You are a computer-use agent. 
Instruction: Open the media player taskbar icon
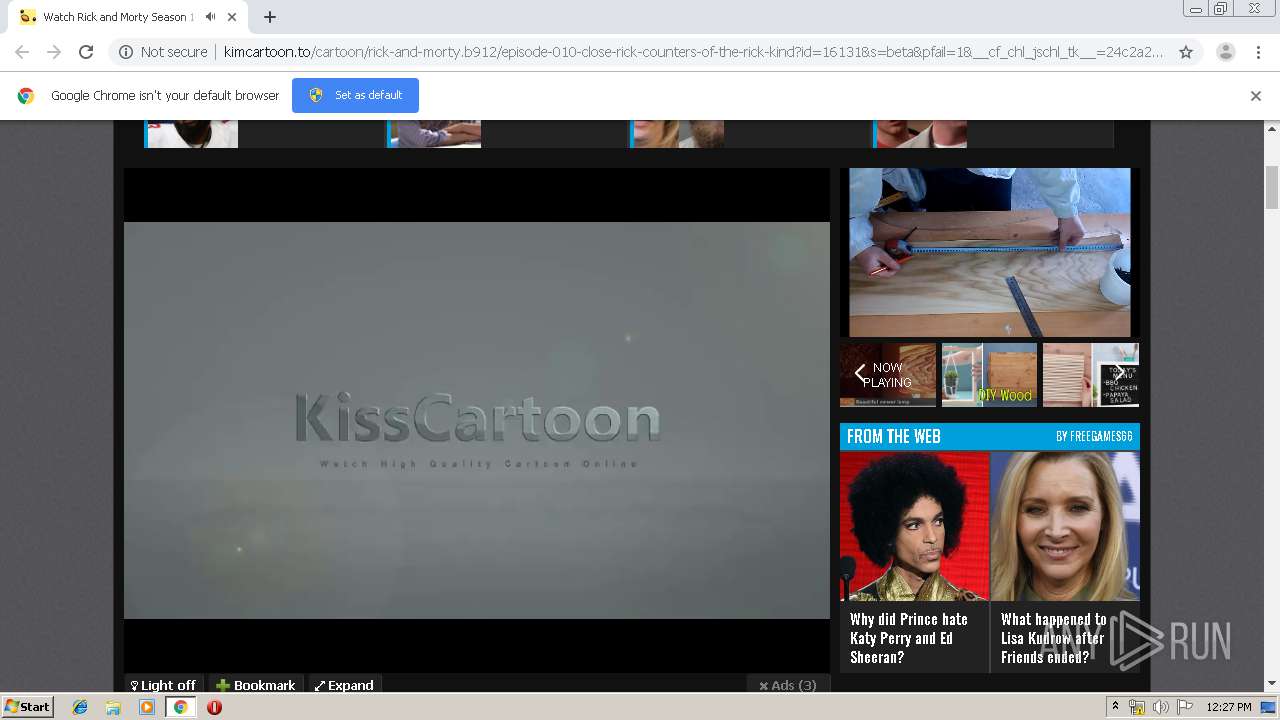pyautogui.click(x=147, y=707)
